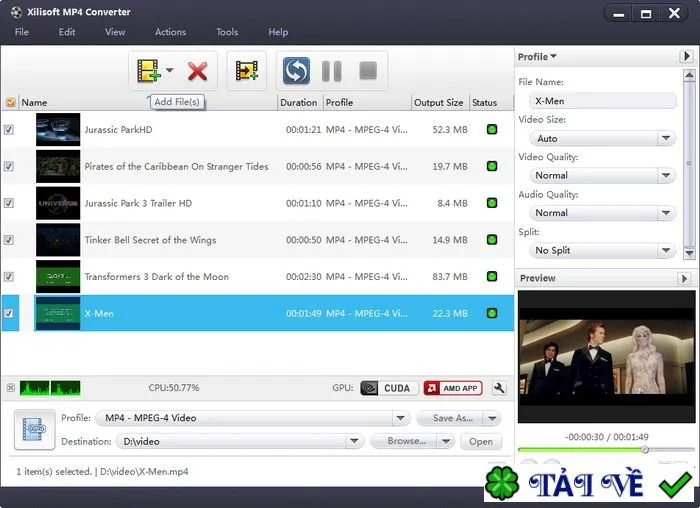Screen dimensions: 700x508
Task: Start conversion with the blue Convert icon
Action: coord(296,71)
